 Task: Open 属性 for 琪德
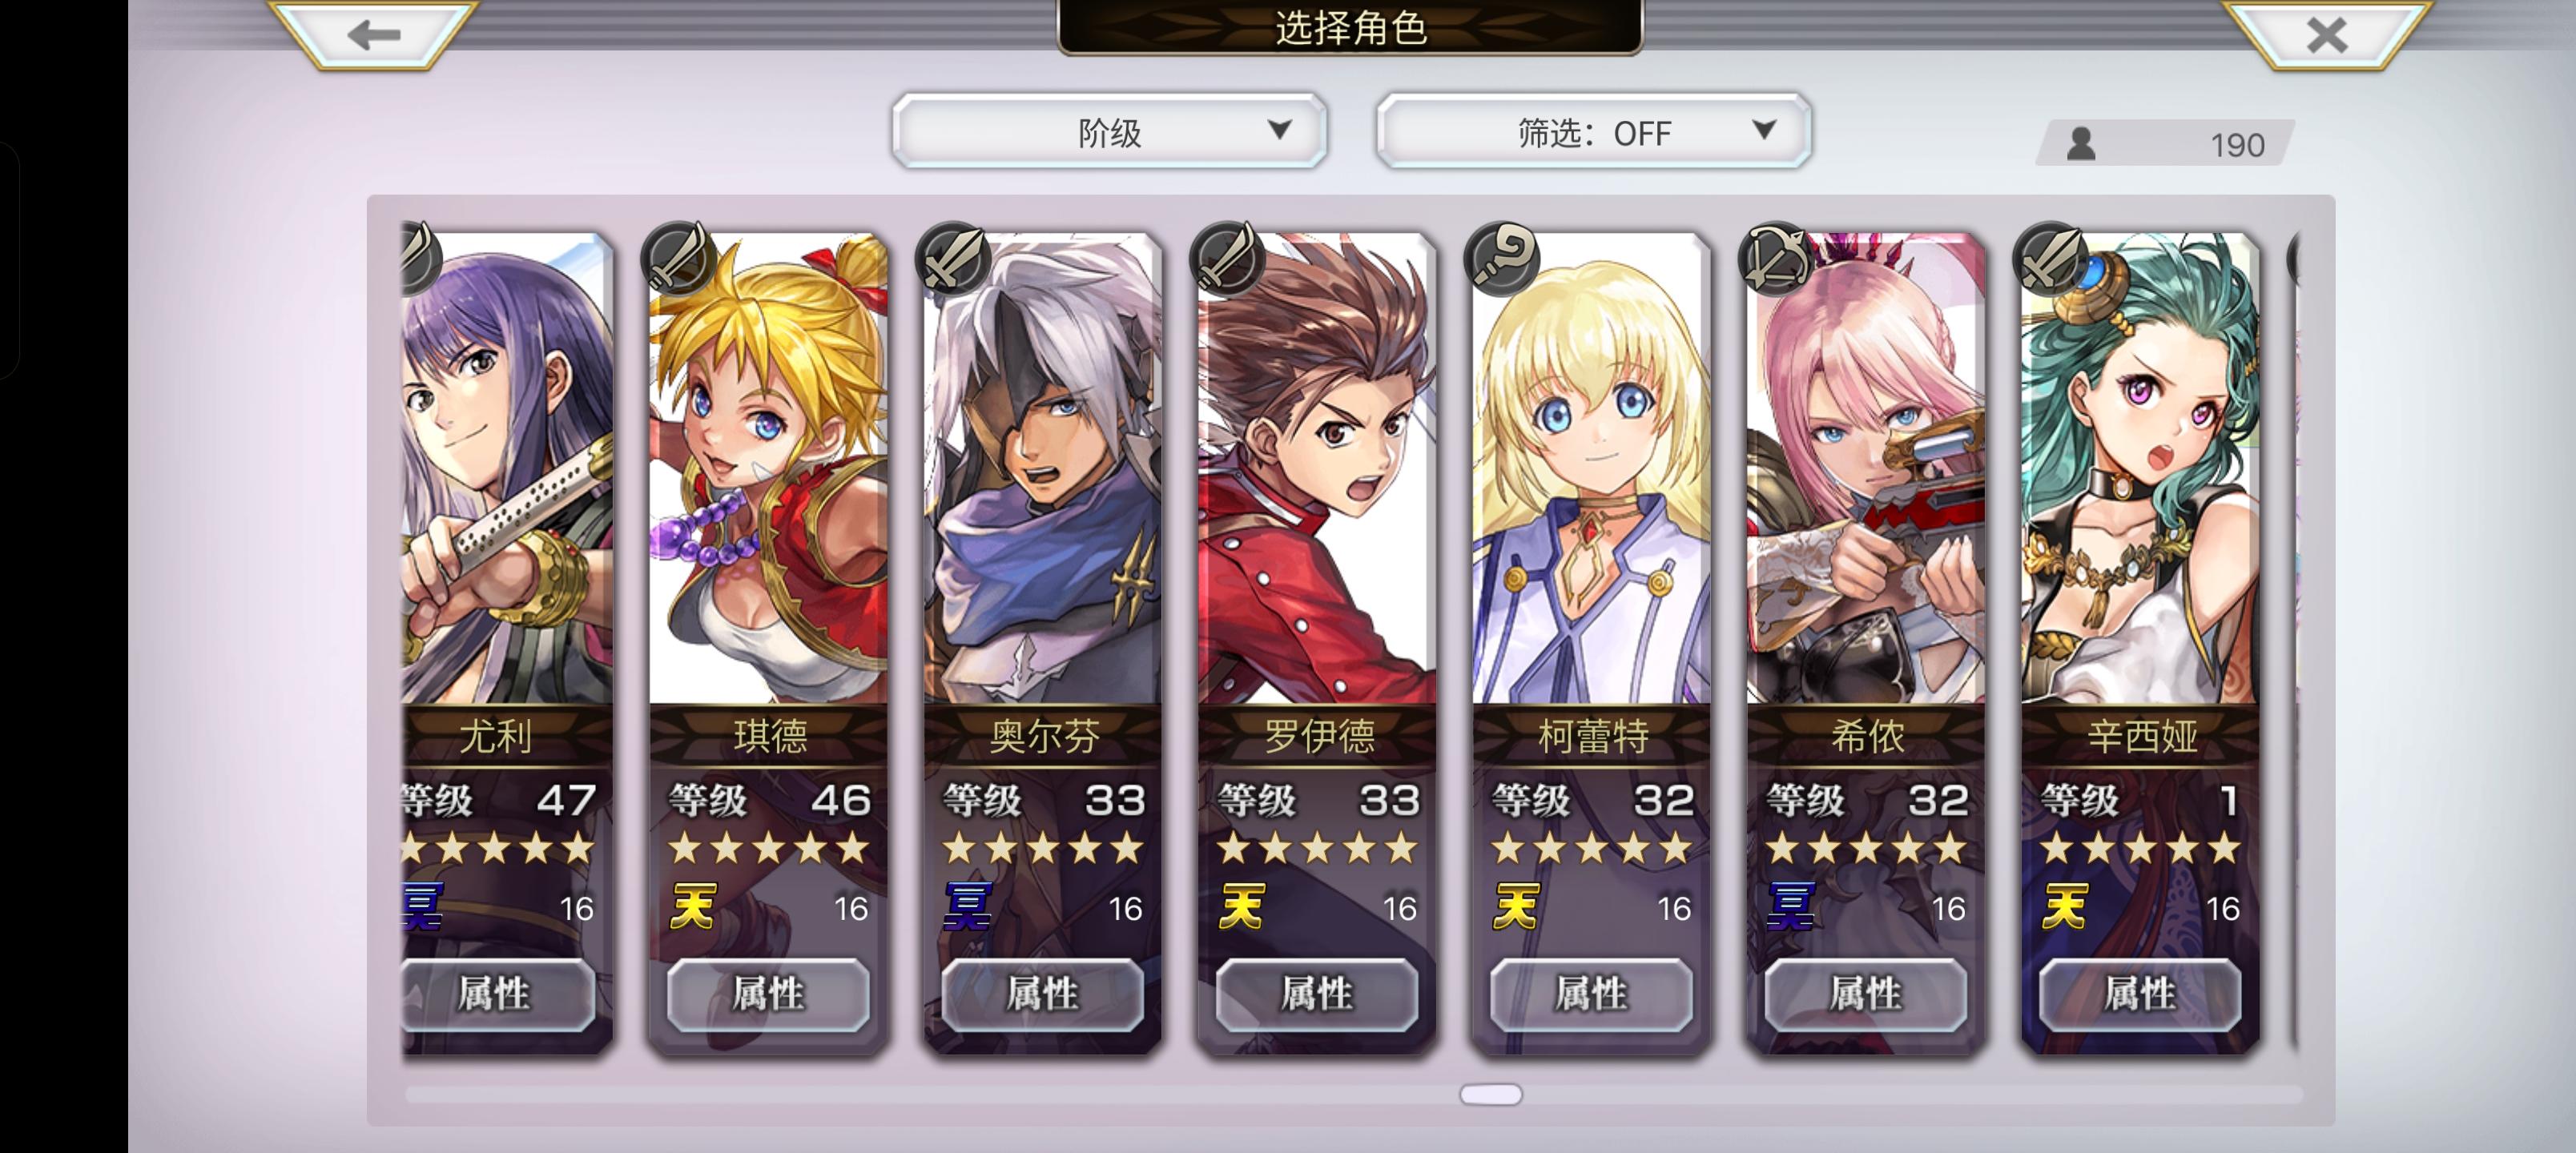tap(768, 994)
